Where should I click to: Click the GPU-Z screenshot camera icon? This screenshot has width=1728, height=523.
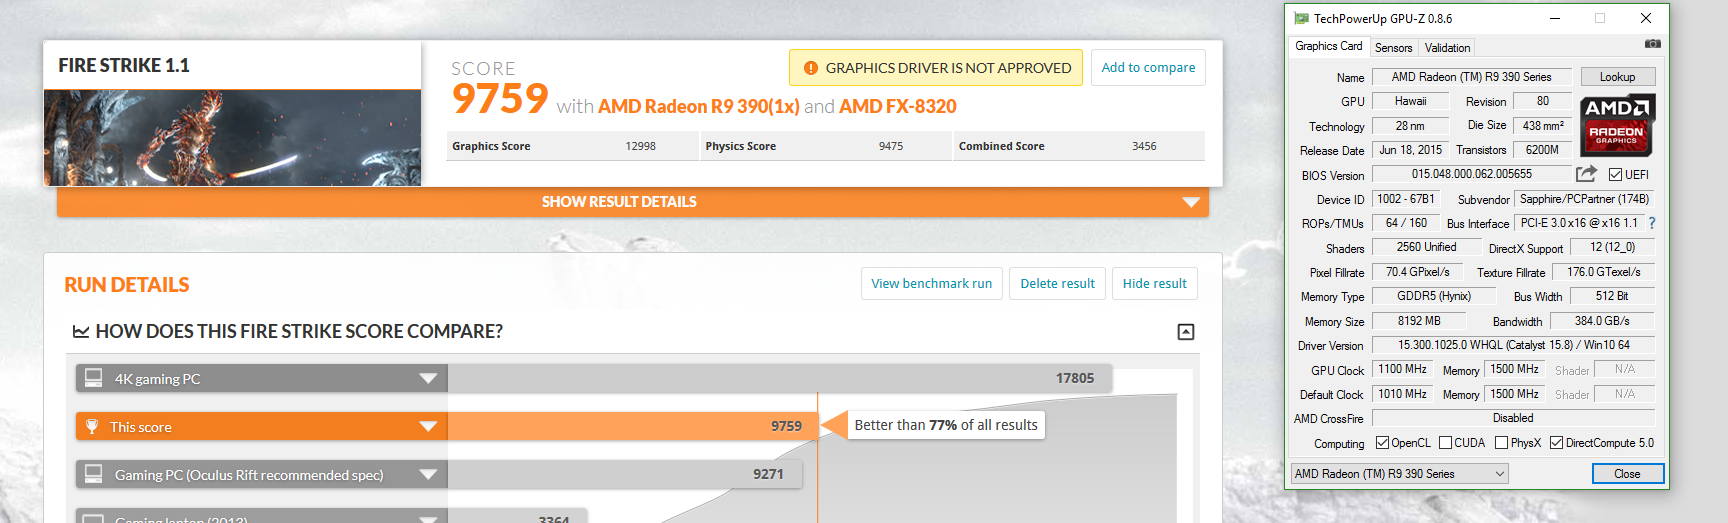(x=1652, y=44)
